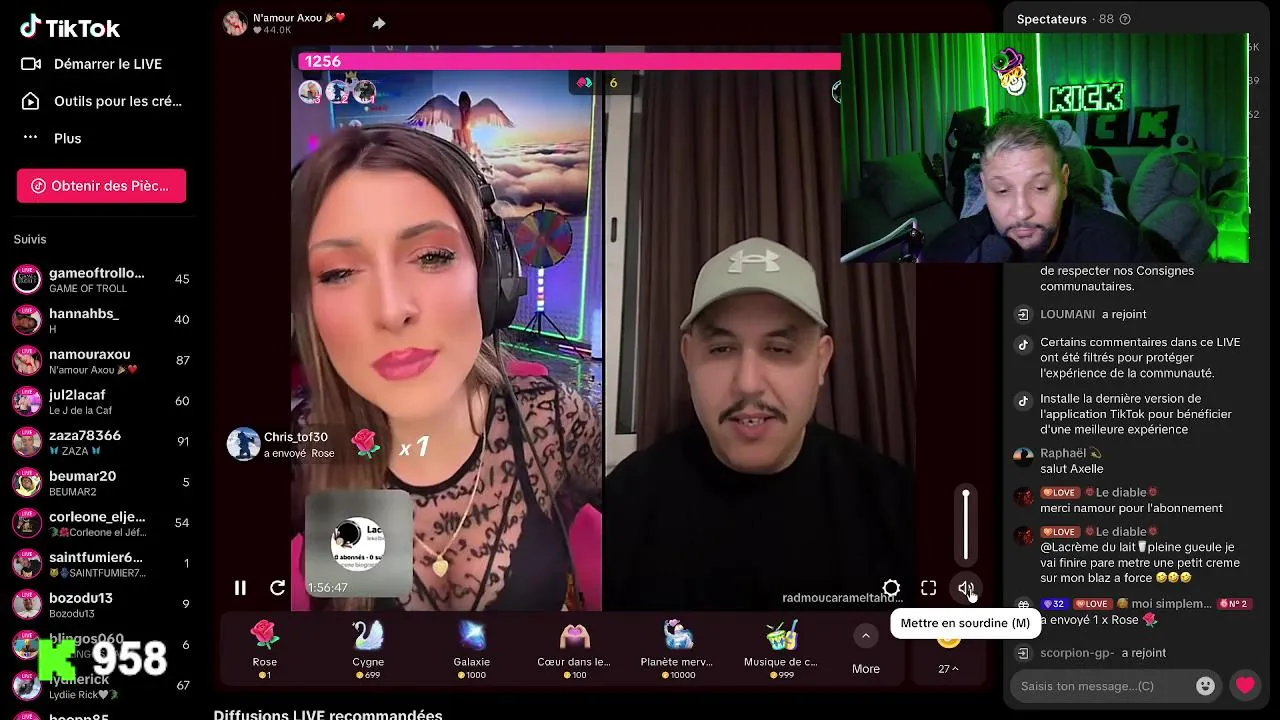Open the Plus menu
Screen dimensions: 1280x720
tap(52, 138)
